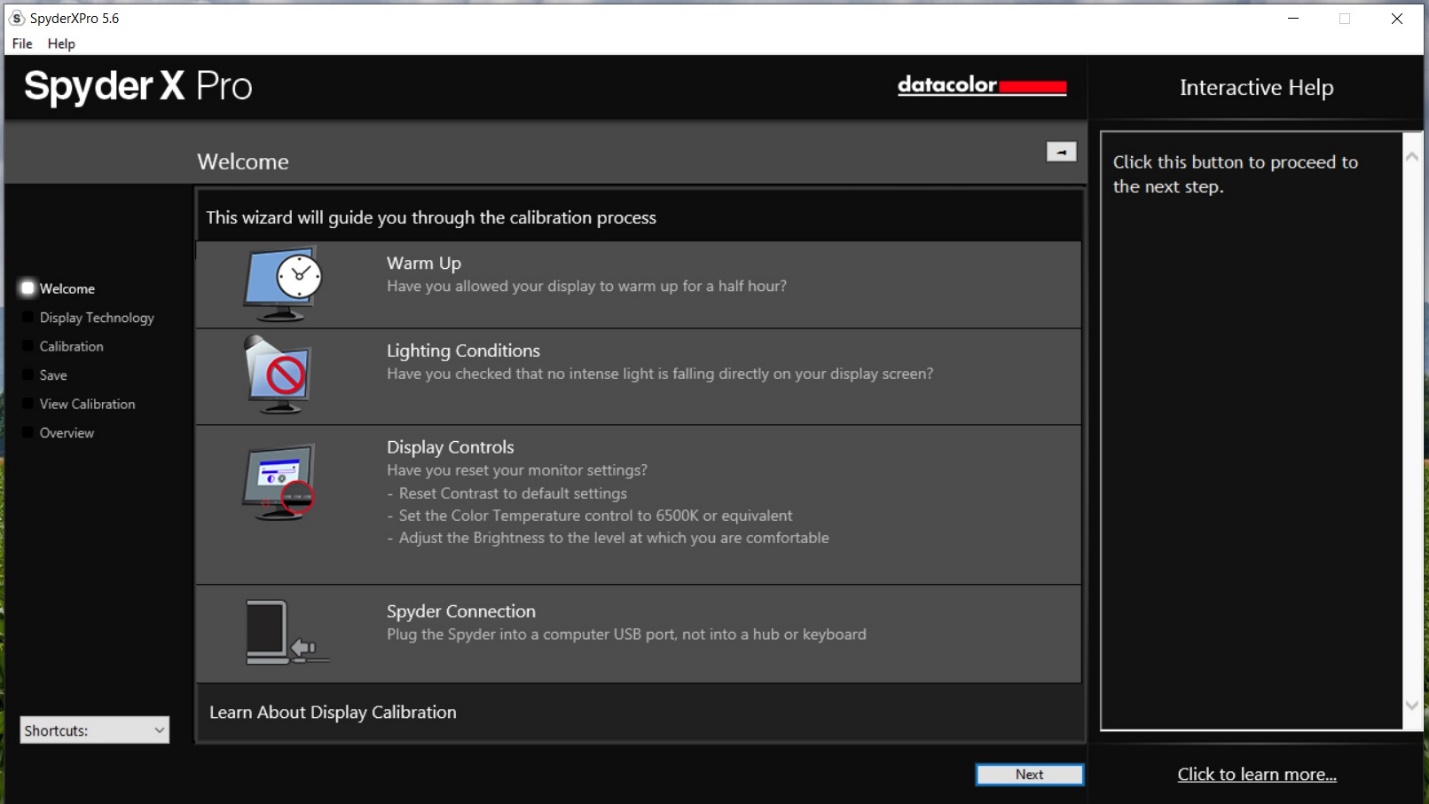Click the Spyder X Pro logo
This screenshot has height=804, width=1429.
click(x=138, y=87)
